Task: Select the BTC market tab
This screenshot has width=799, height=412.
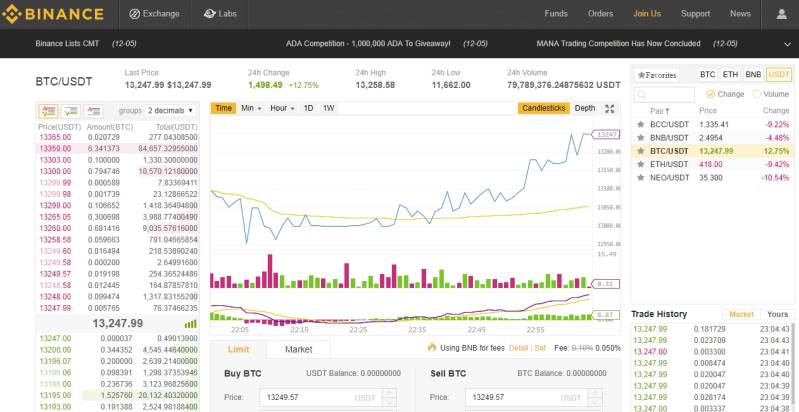Action: pyautogui.click(x=707, y=75)
